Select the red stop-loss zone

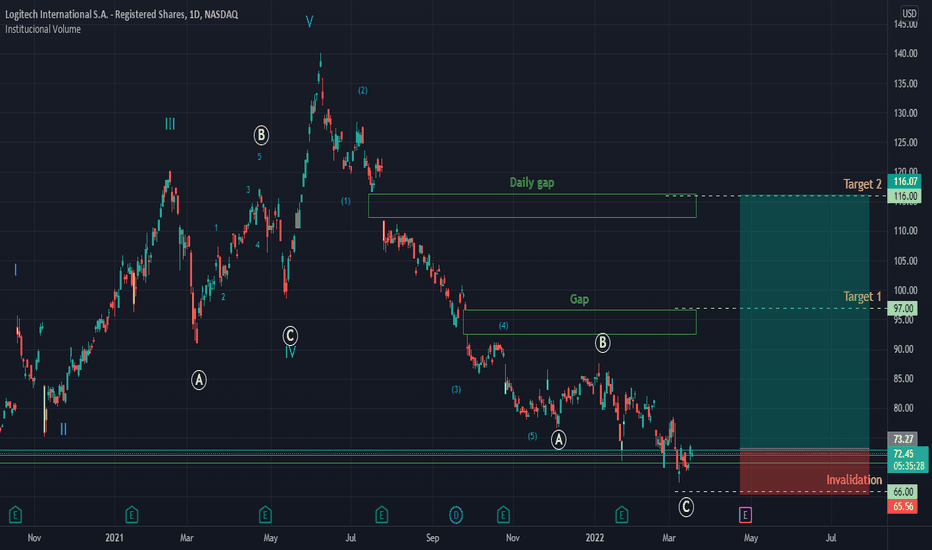[x=805, y=470]
